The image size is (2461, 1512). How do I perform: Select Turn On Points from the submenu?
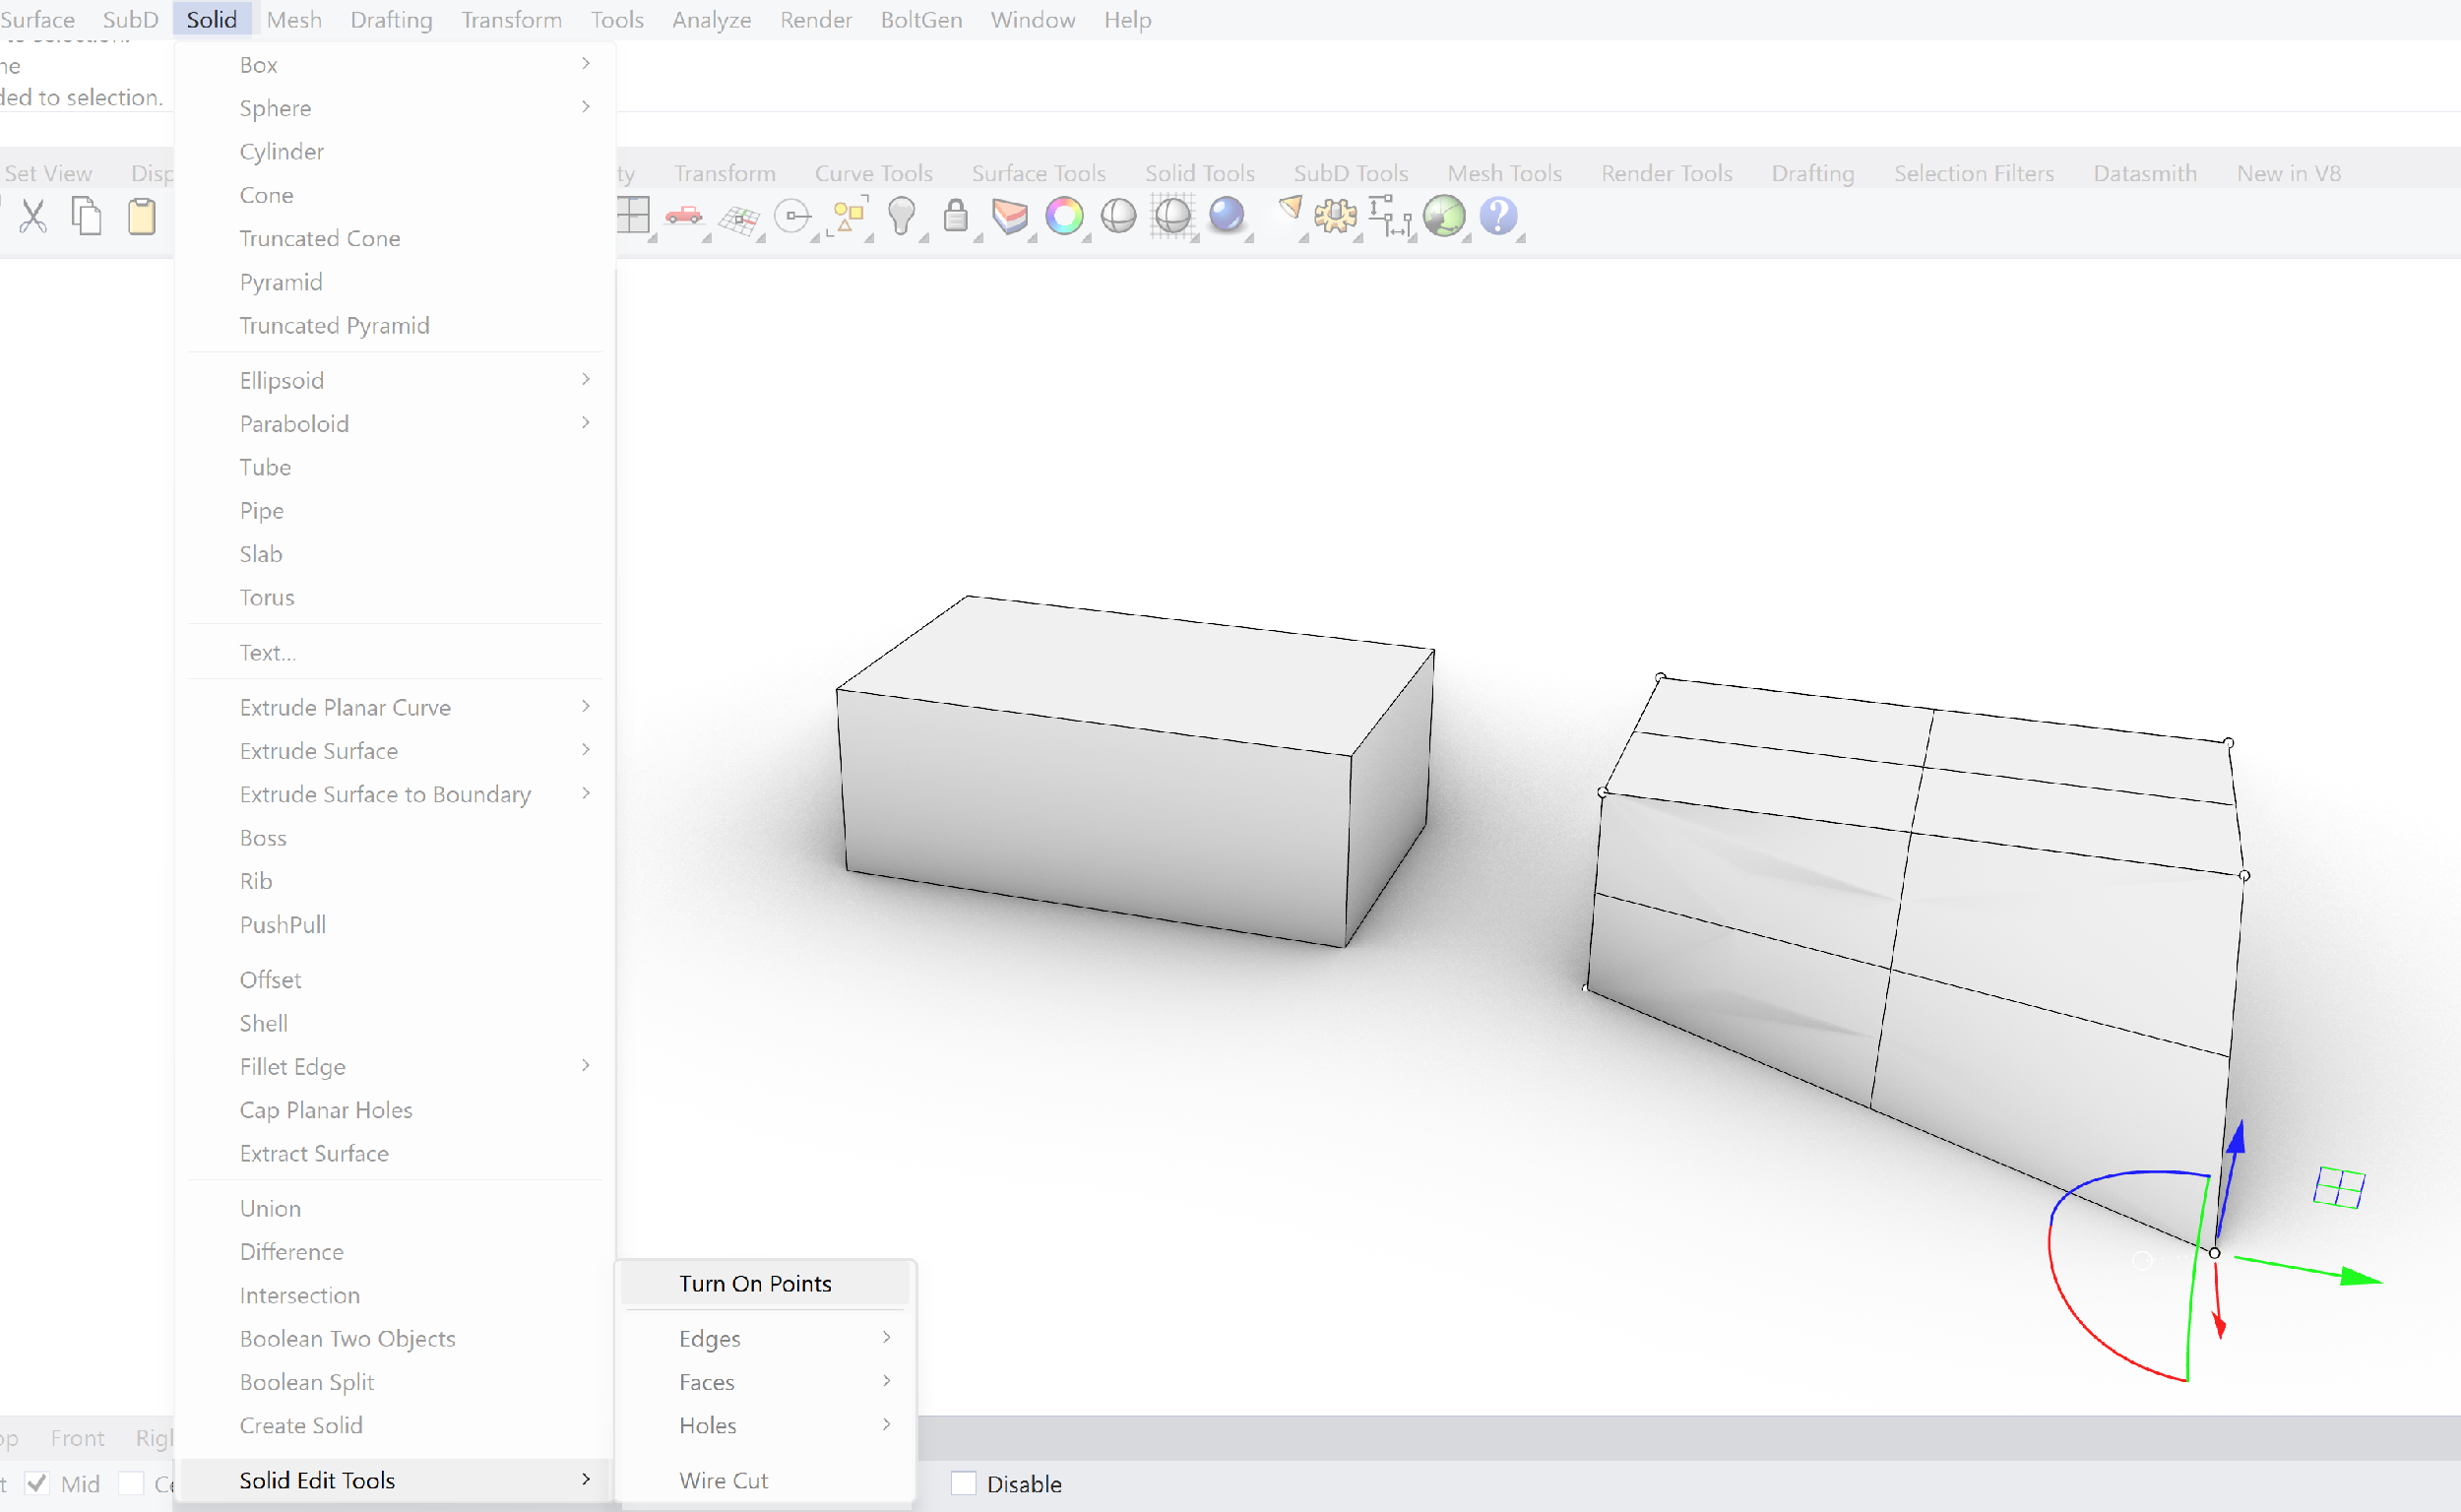(755, 1283)
